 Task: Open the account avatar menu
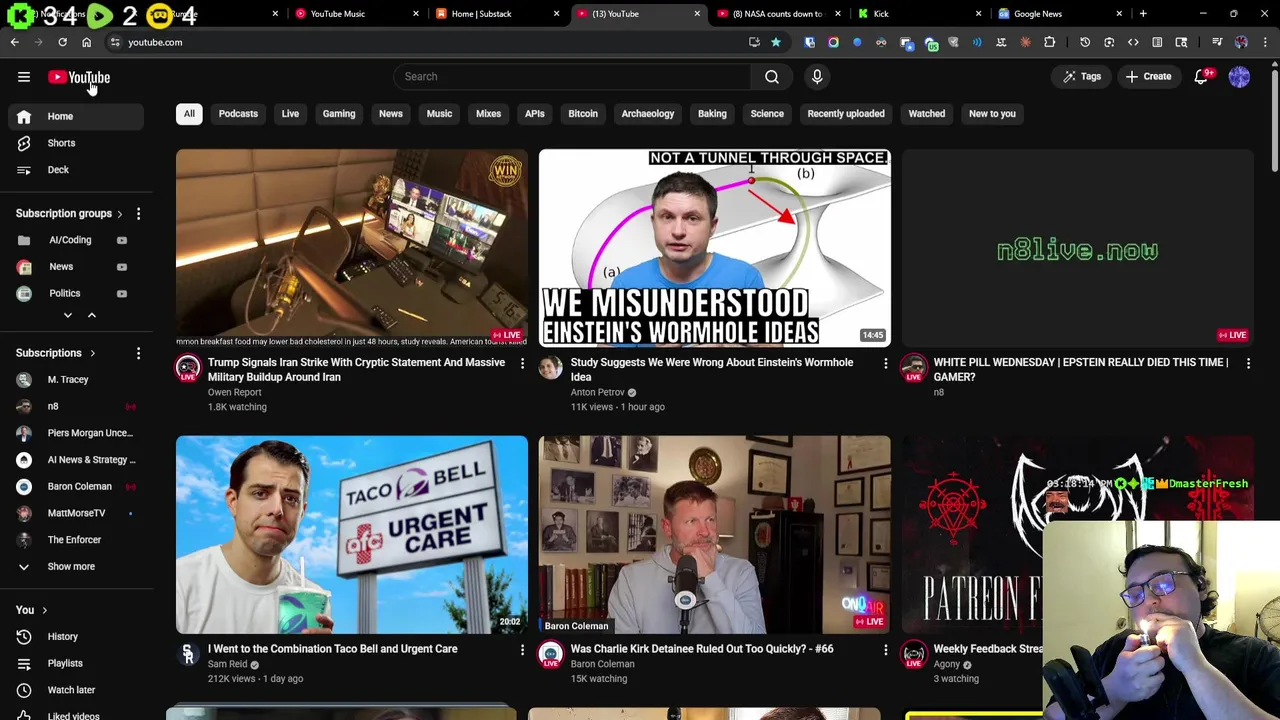(x=1239, y=76)
